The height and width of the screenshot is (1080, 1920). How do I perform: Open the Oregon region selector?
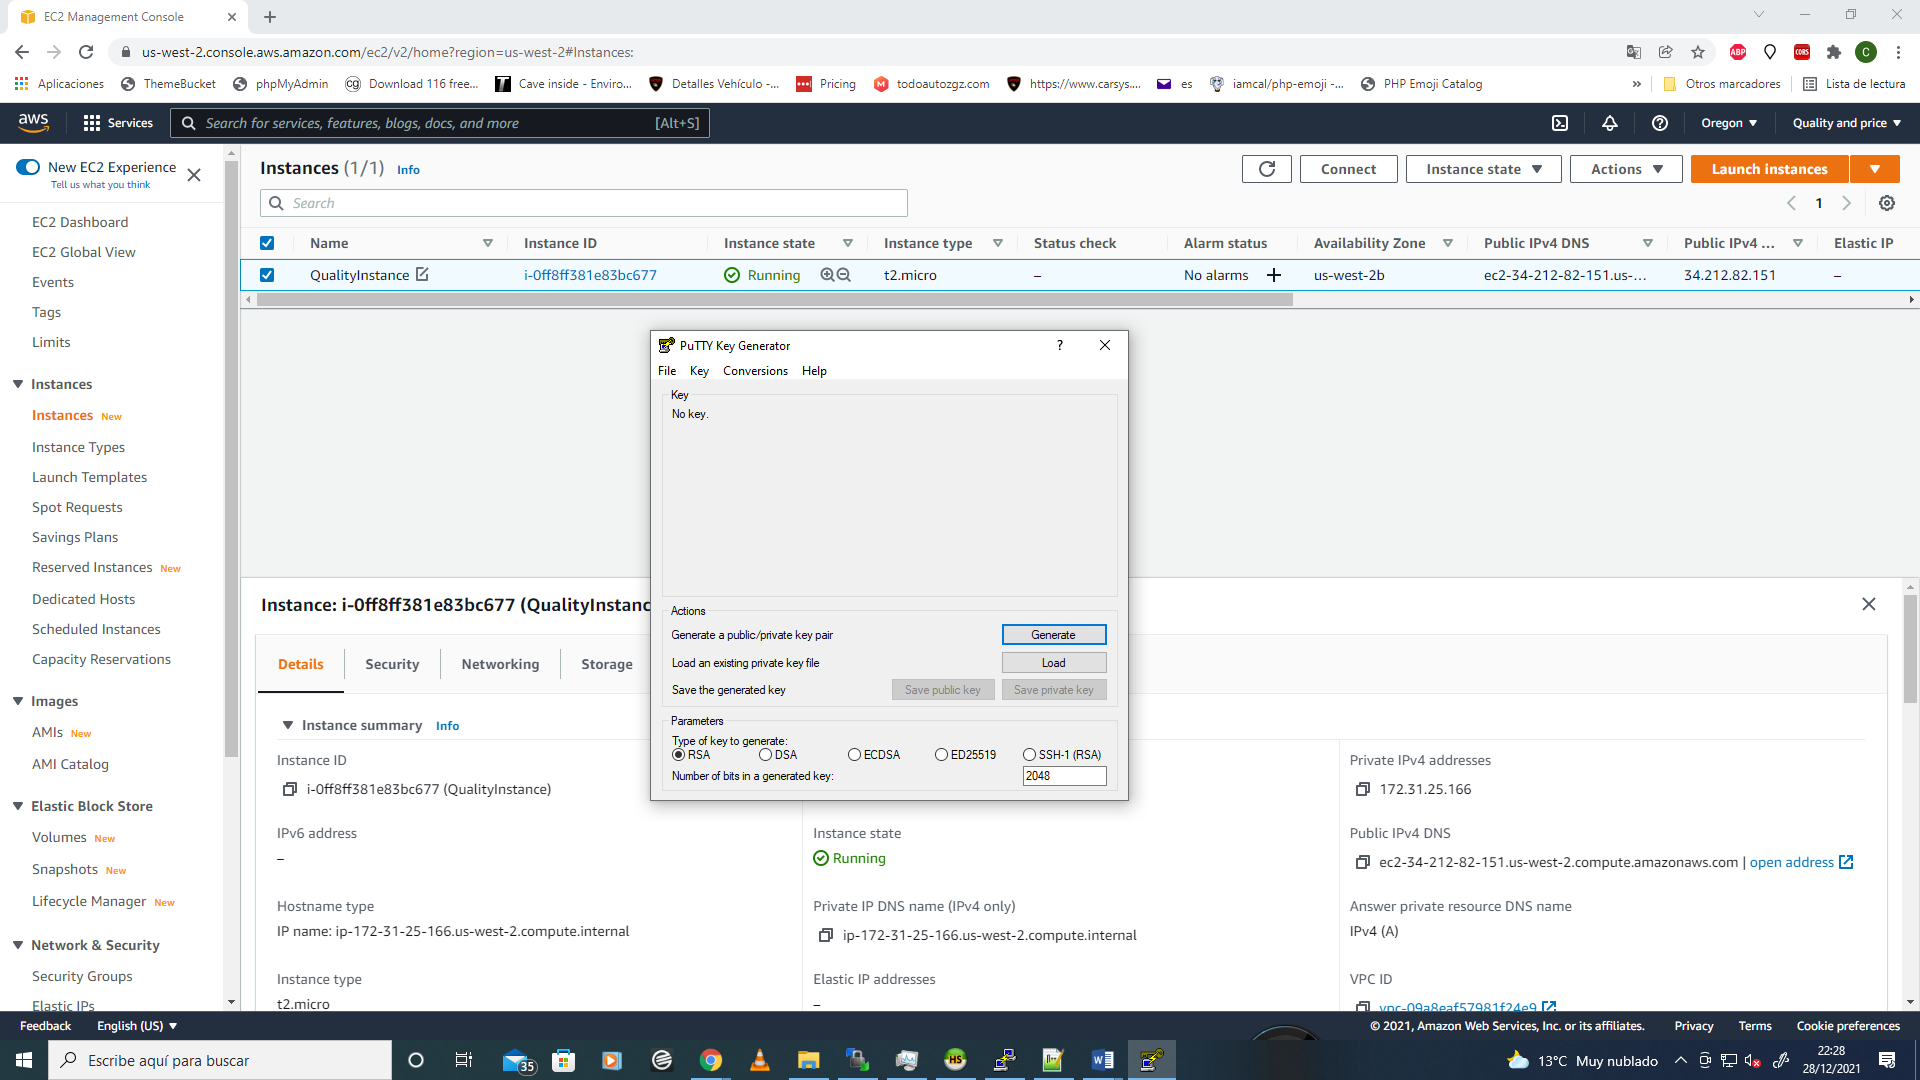click(1728, 123)
